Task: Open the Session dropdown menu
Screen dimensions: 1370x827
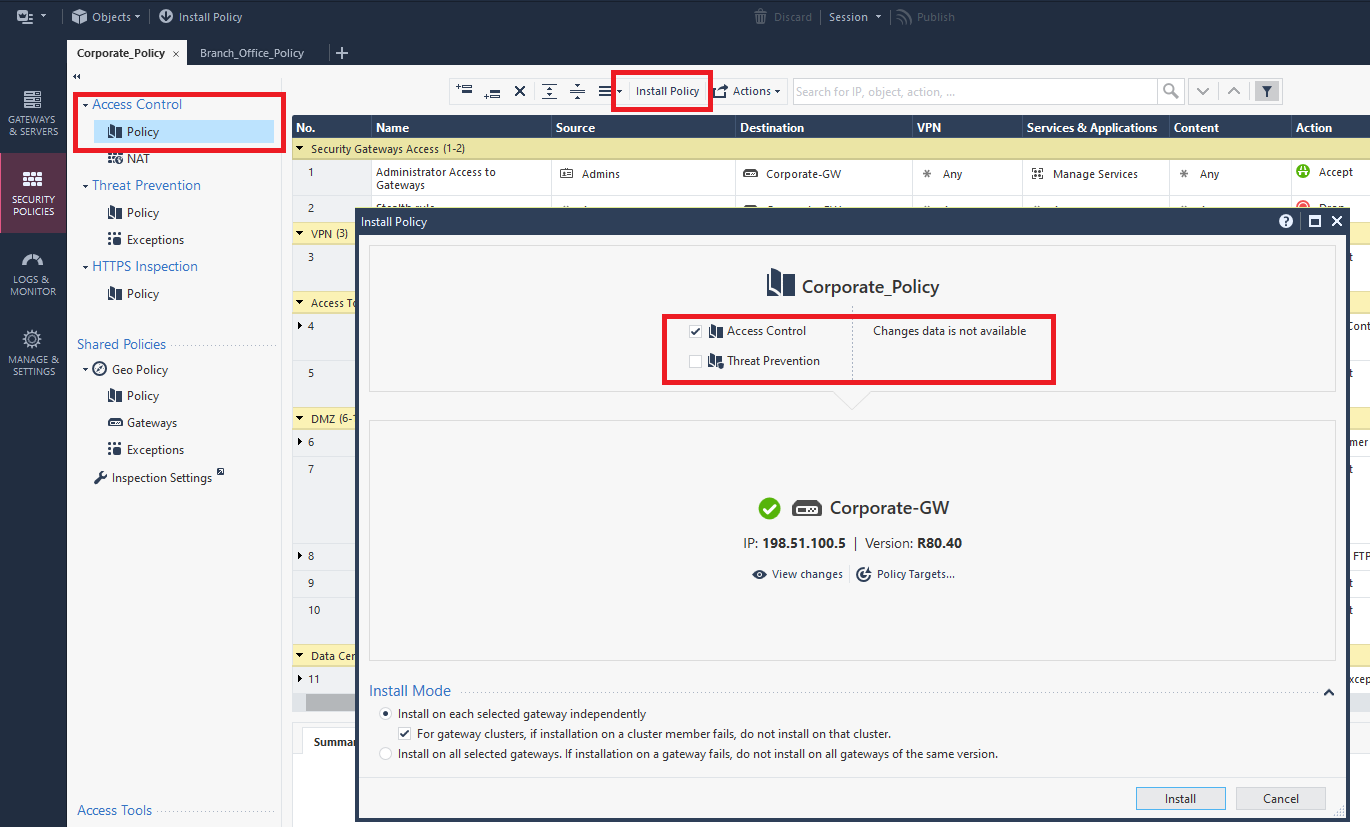Action: coord(855,17)
